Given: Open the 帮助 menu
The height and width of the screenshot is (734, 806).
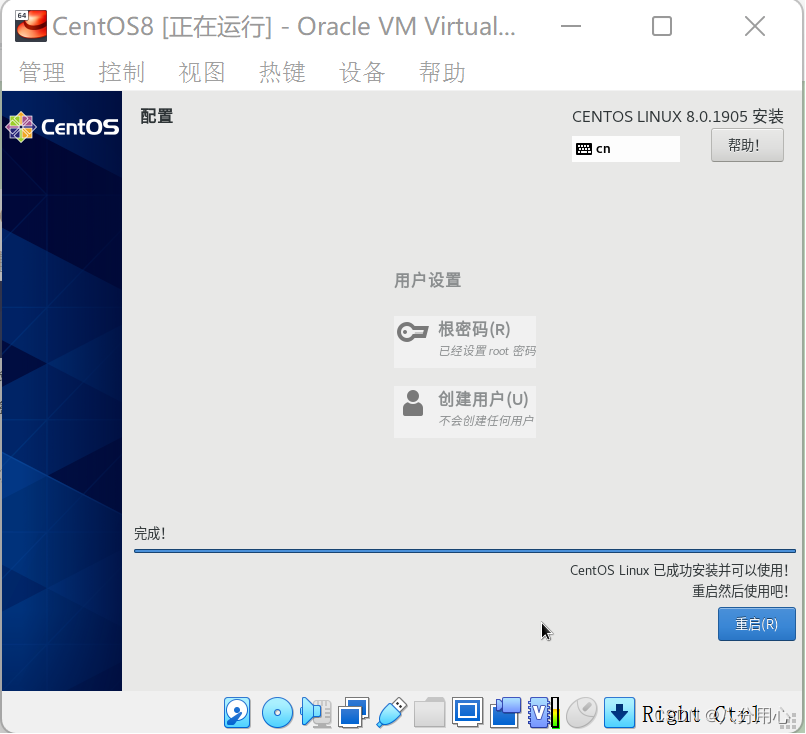Looking at the screenshot, I should coord(442,72).
